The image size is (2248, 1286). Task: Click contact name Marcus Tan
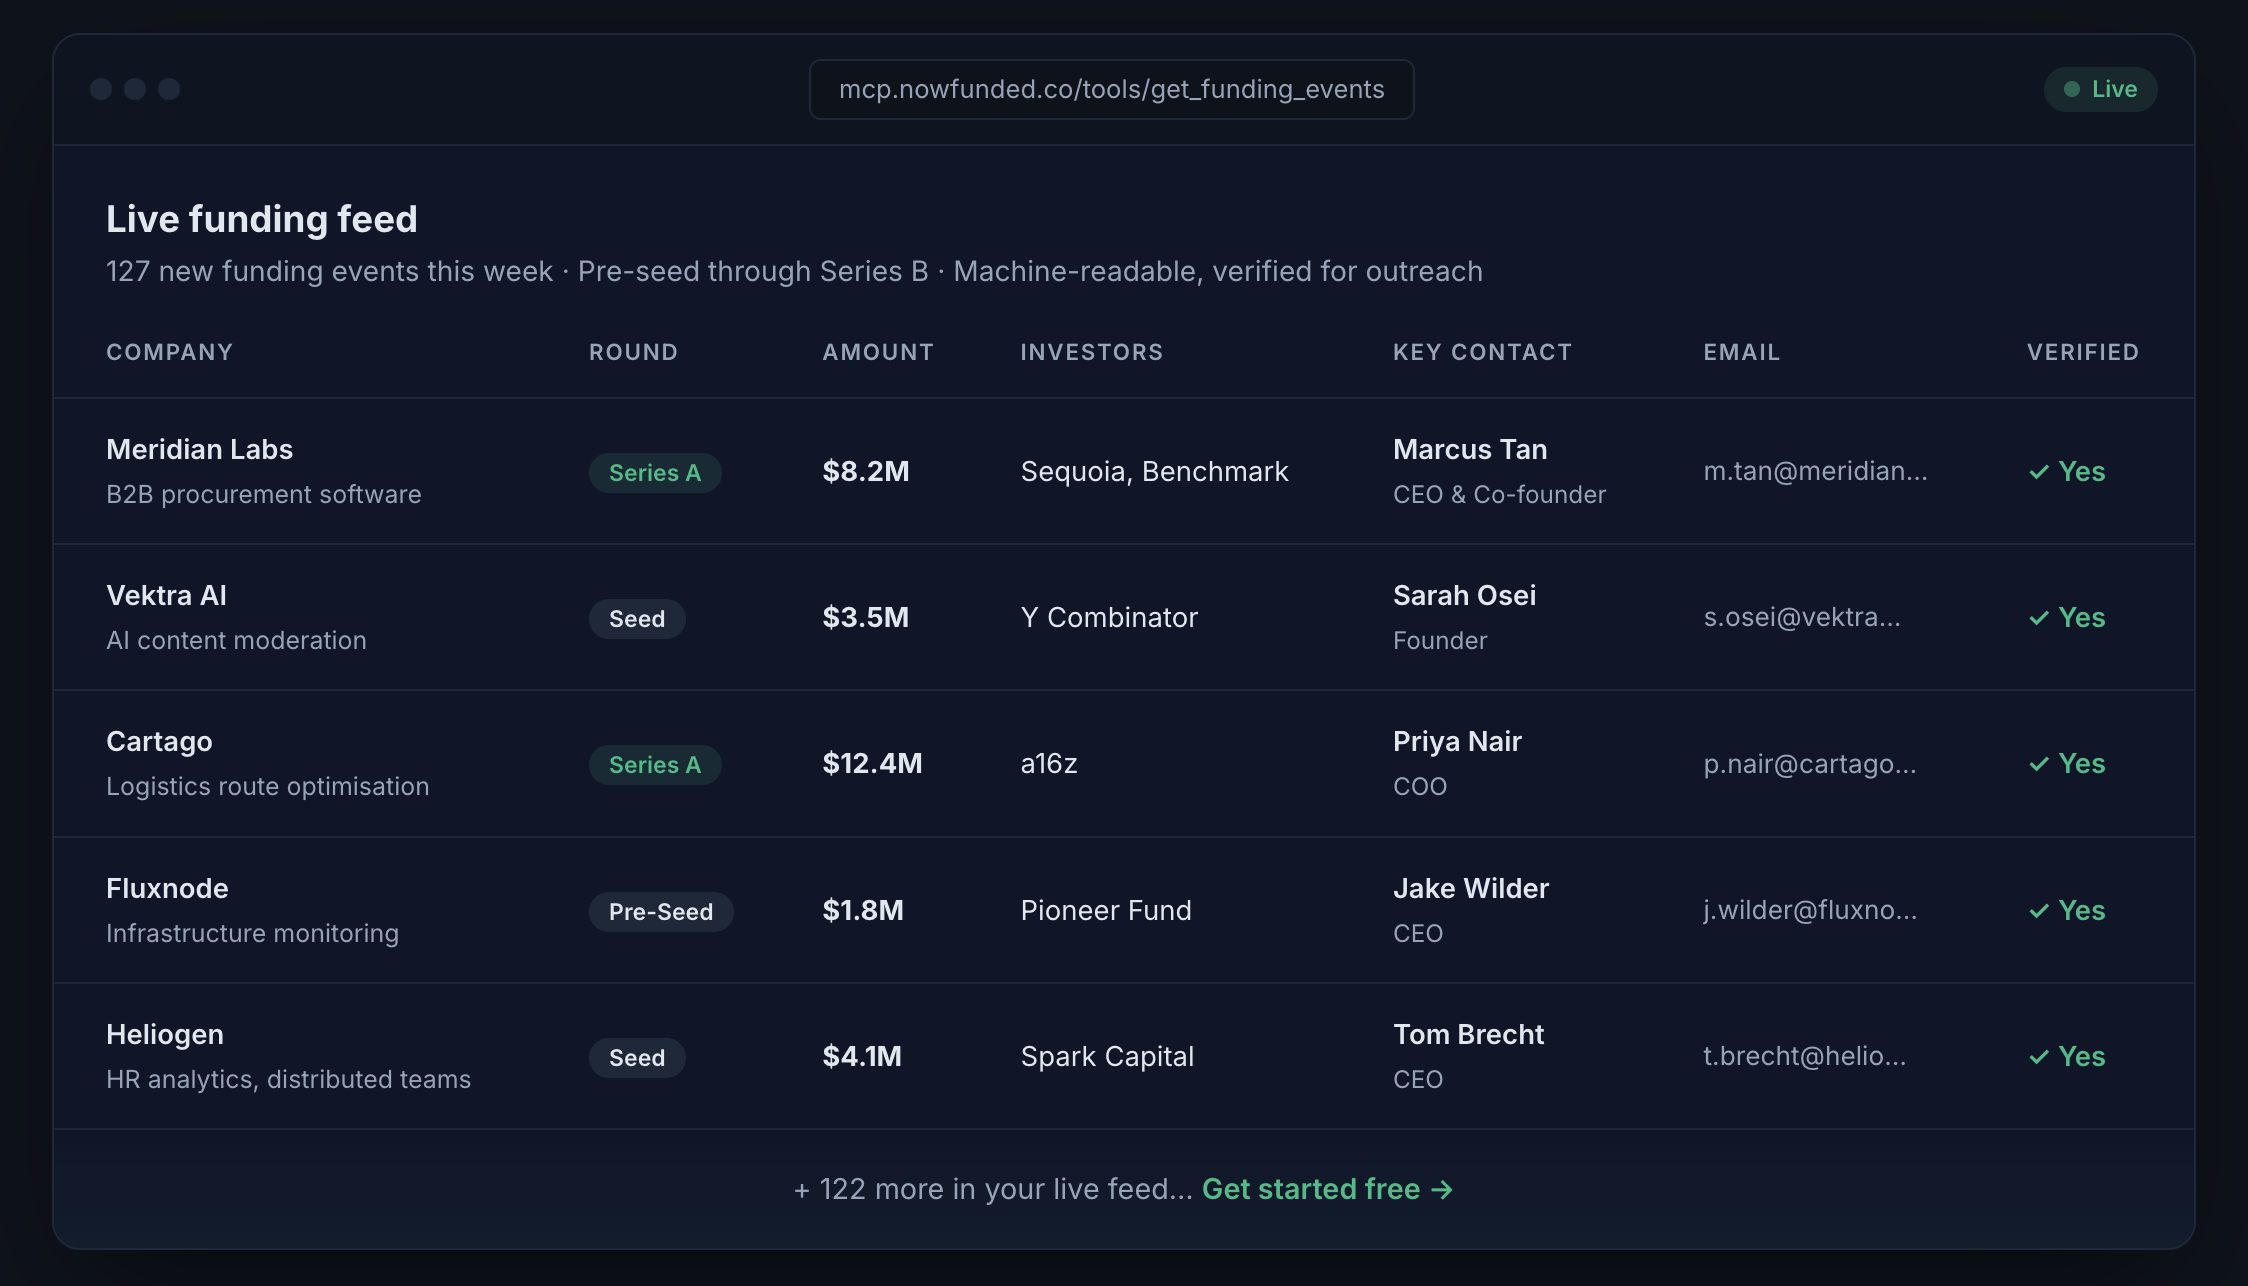click(x=1470, y=449)
